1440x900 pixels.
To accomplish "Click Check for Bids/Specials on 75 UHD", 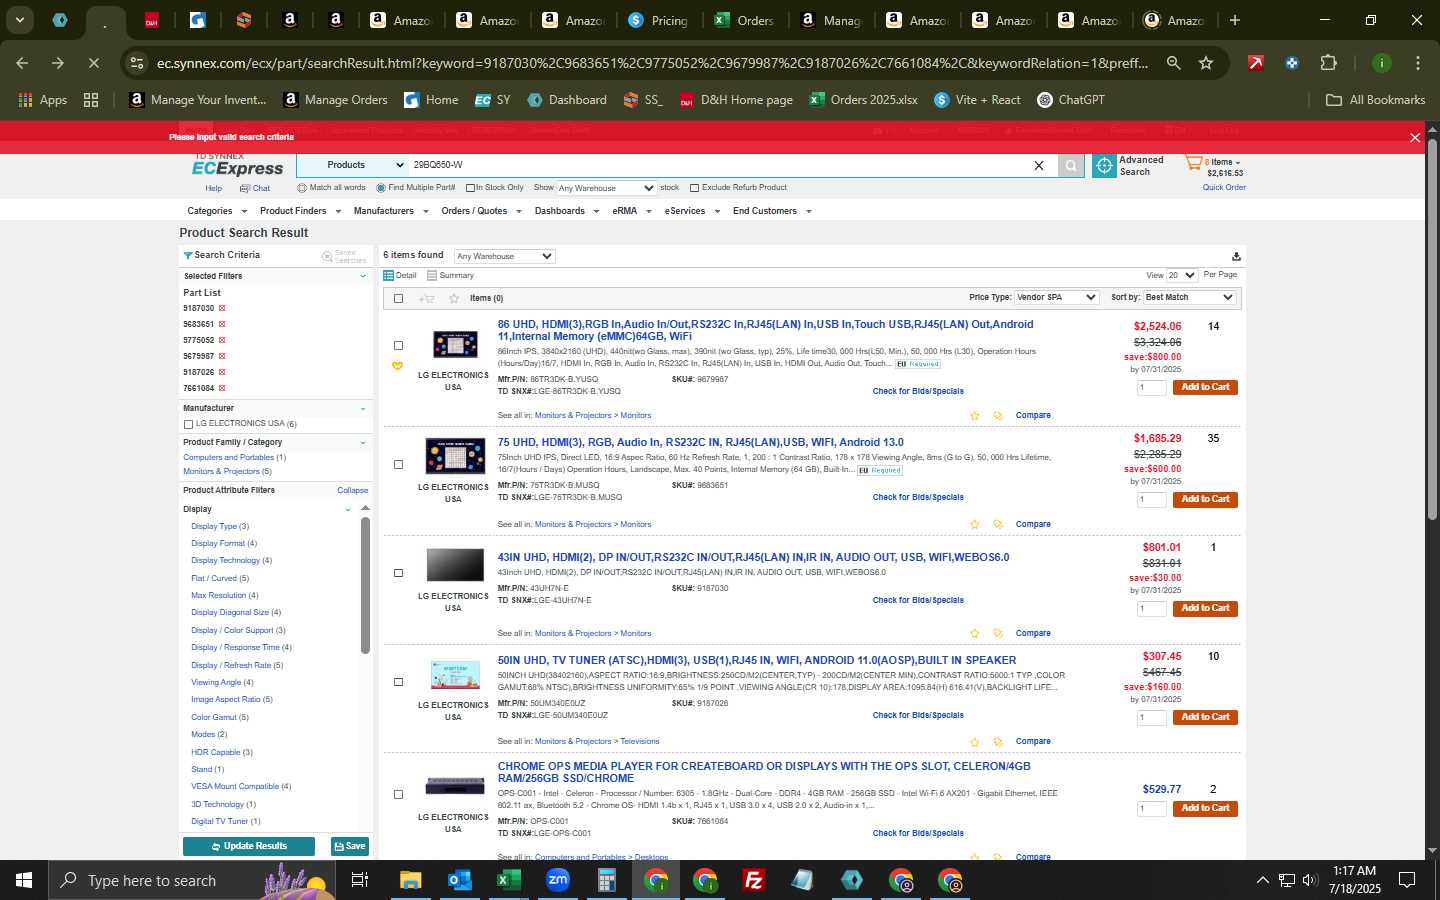I will [x=918, y=497].
